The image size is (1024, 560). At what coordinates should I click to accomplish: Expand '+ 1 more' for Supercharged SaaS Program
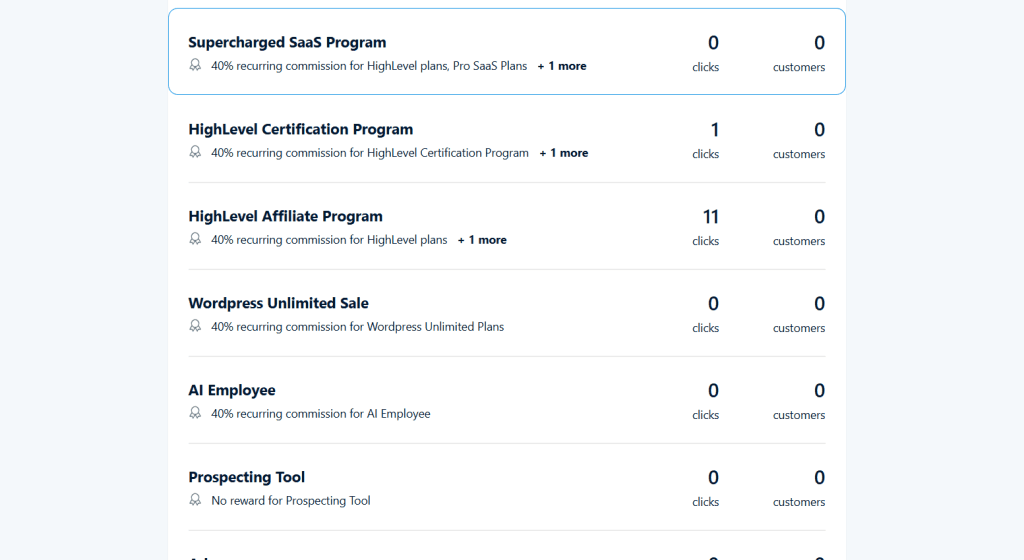pos(562,66)
